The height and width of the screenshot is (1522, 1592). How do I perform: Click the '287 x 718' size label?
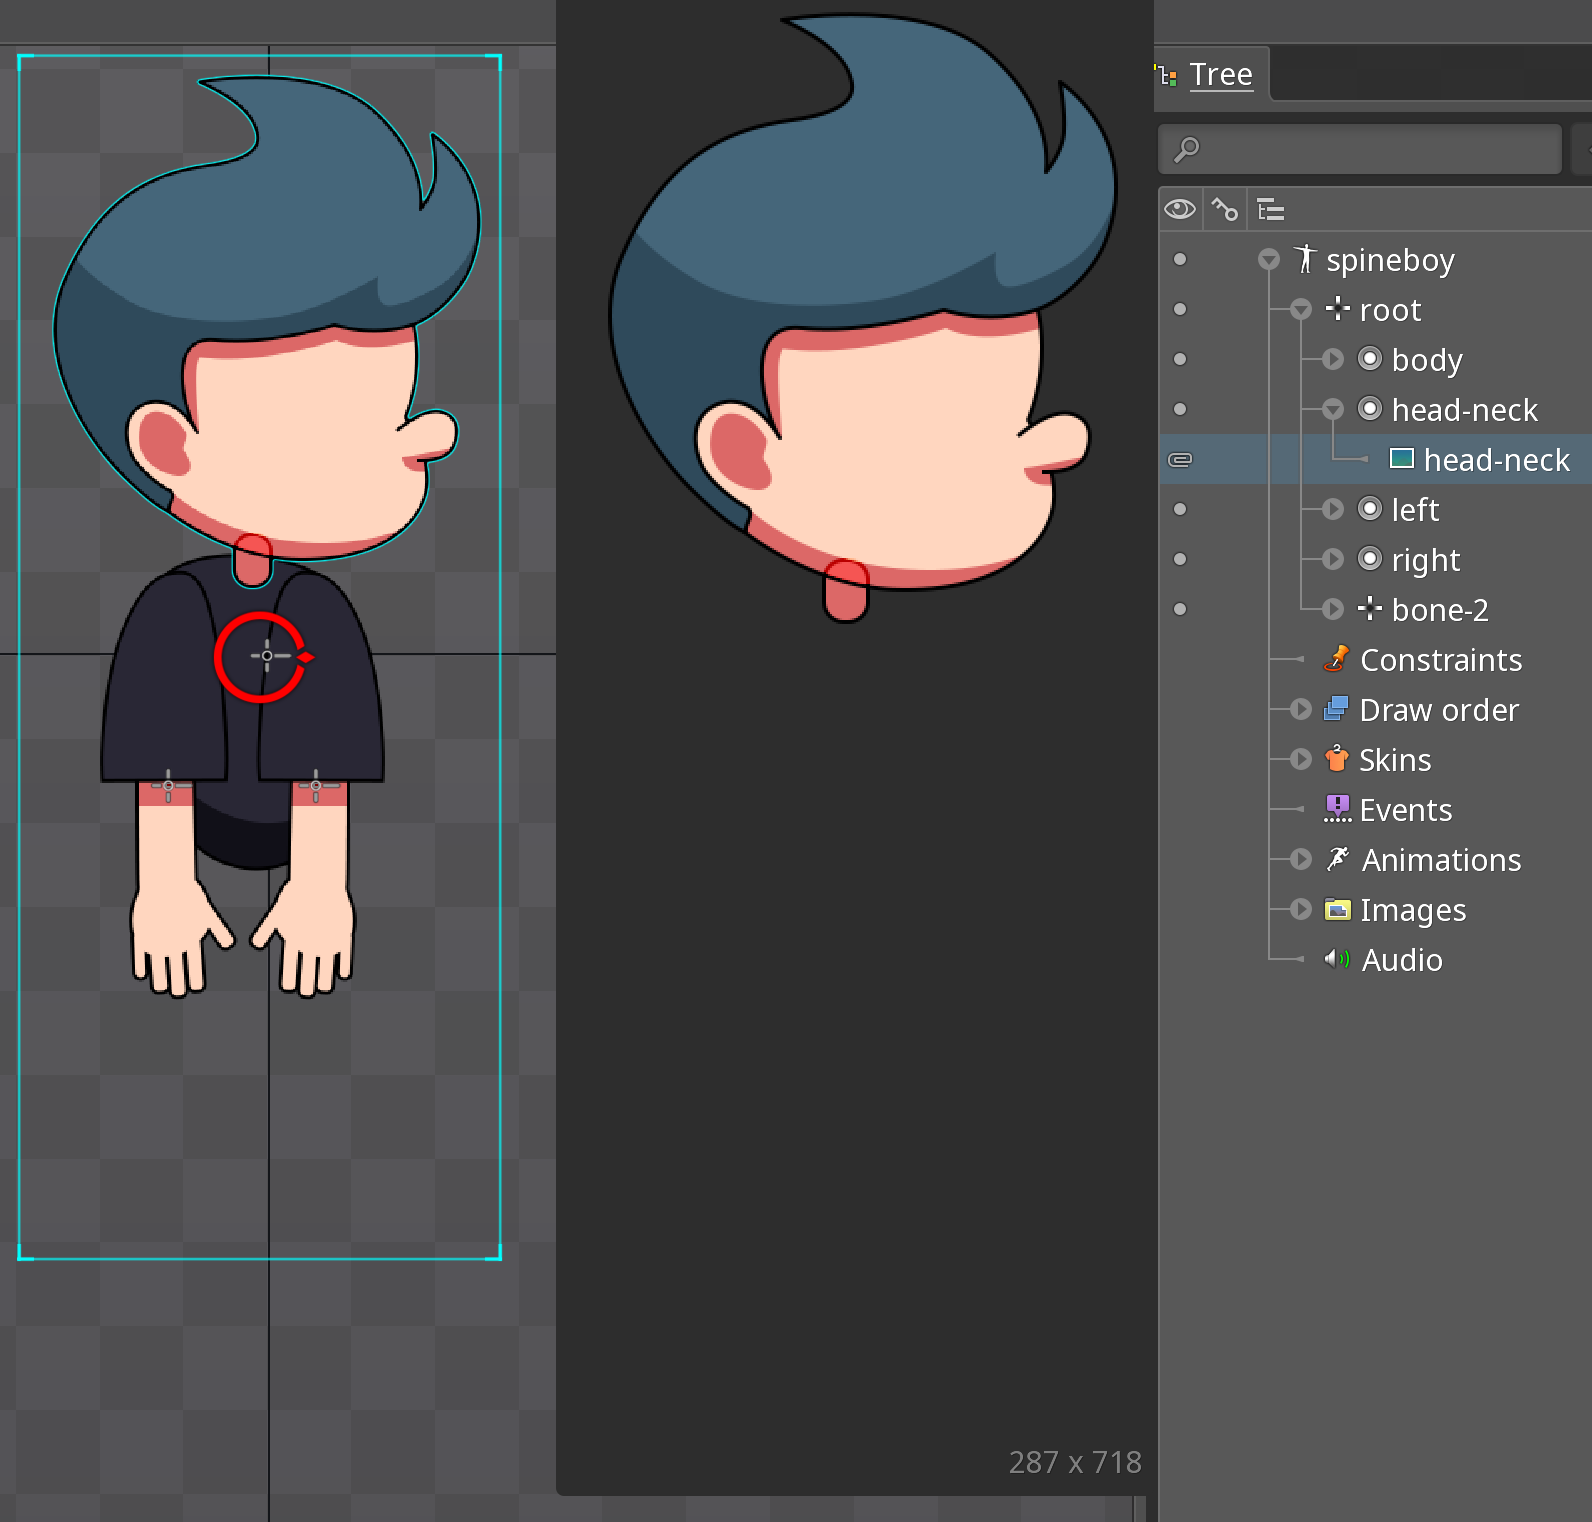coord(1075,1462)
